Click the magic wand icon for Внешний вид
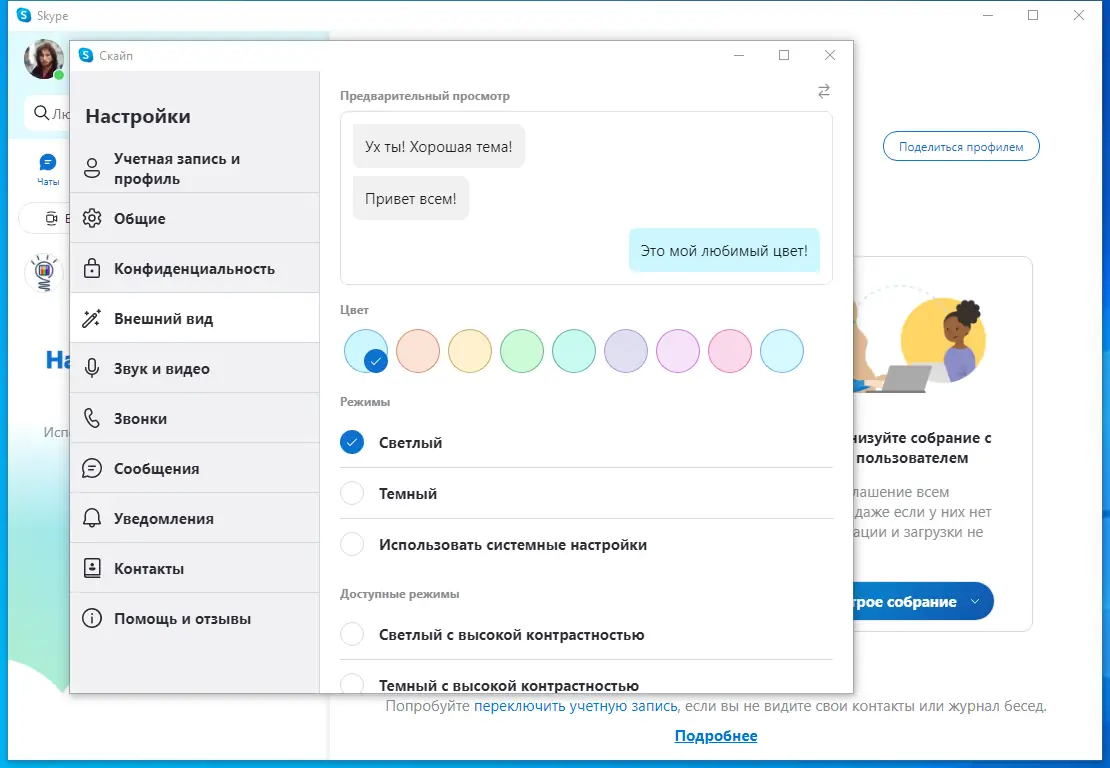This screenshot has width=1110, height=768. pyautogui.click(x=92, y=319)
